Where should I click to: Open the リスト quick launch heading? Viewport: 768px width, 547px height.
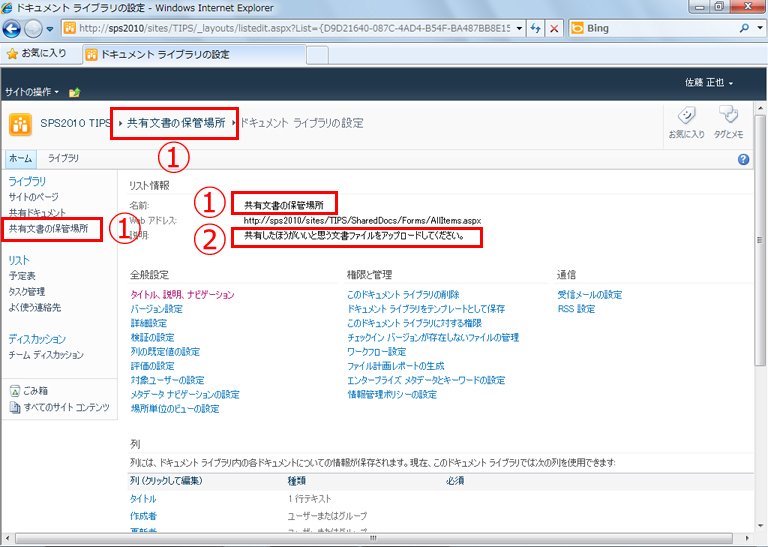[x=19, y=260]
